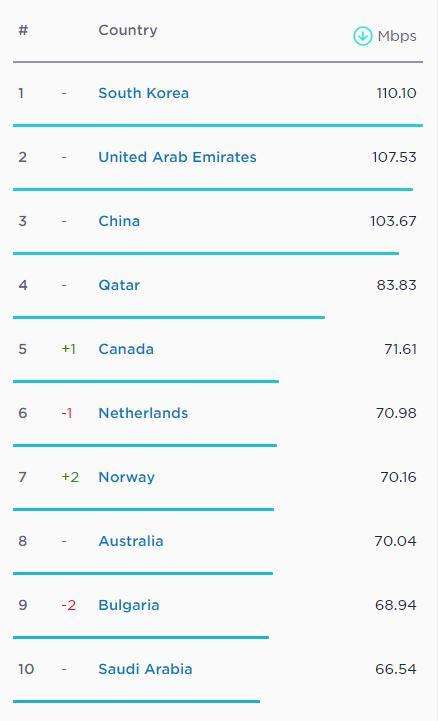This screenshot has height=721, width=438.
Task: Click the Canada country link
Action: click(126, 349)
